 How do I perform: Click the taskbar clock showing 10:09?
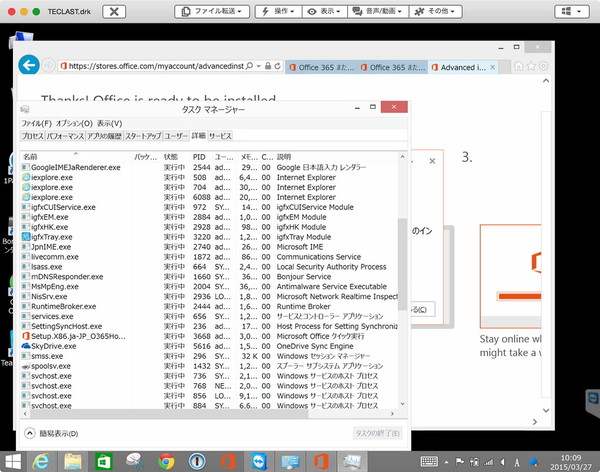571,462
